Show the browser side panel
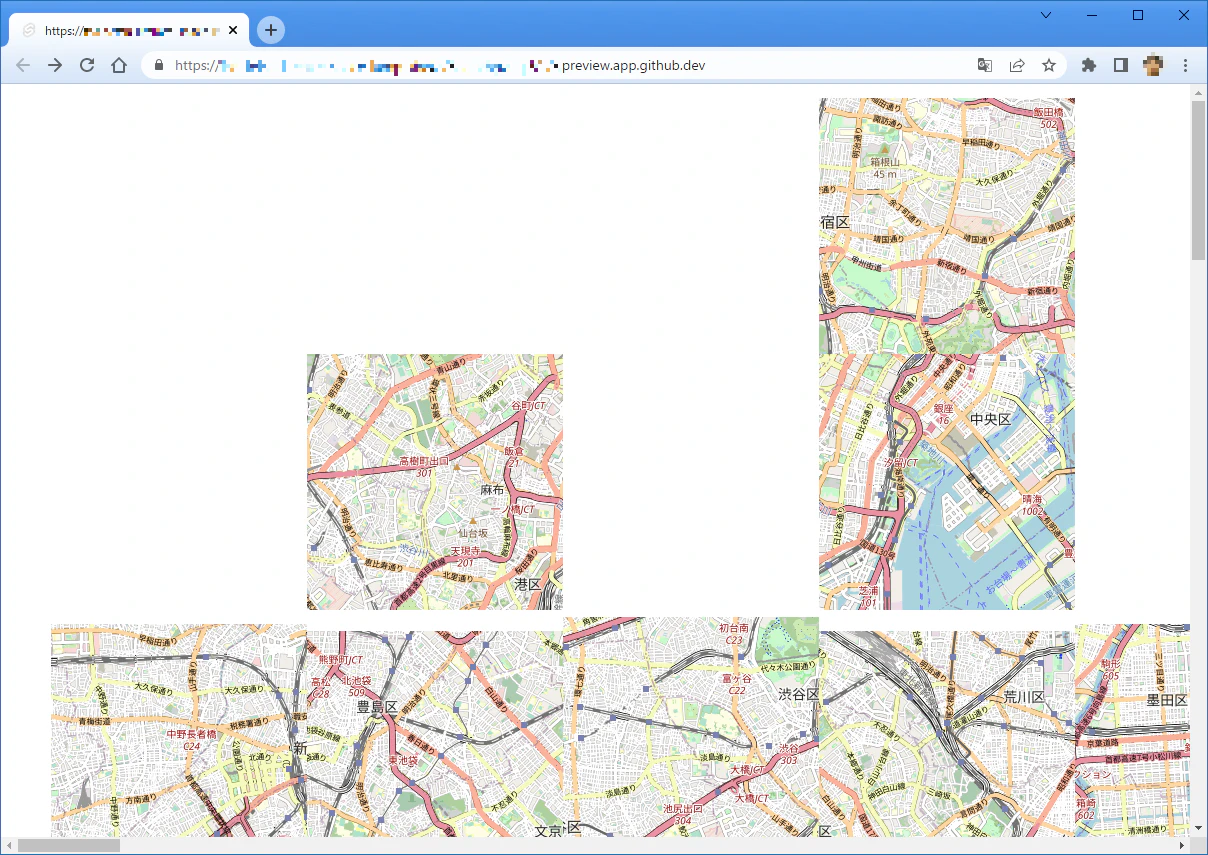This screenshot has width=1208, height=855. [x=1121, y=65]
